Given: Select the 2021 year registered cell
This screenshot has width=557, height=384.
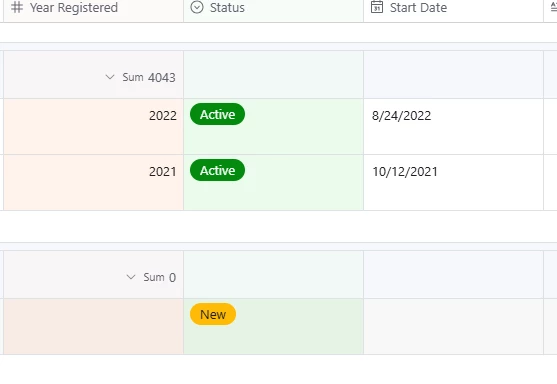Looking at the screenshot, I should tap(93, 183).
